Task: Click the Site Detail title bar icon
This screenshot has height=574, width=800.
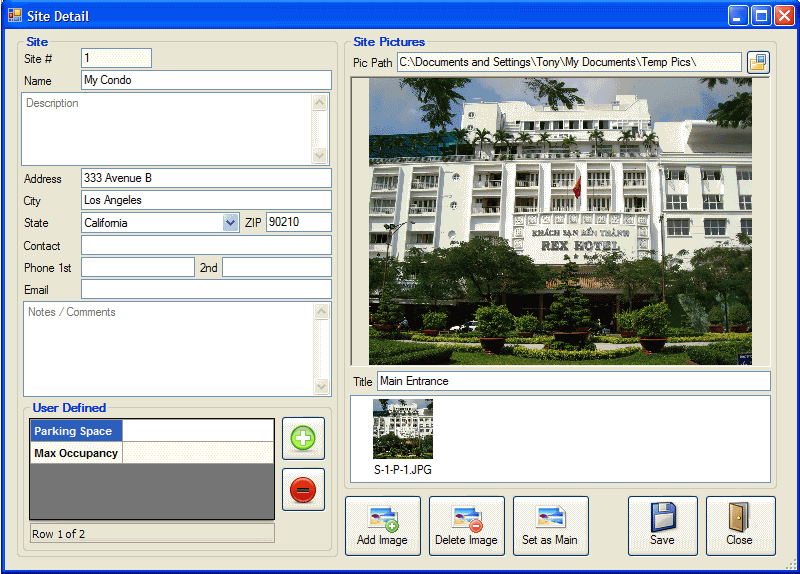Action: pyautogui.click(x=15, y=16)
